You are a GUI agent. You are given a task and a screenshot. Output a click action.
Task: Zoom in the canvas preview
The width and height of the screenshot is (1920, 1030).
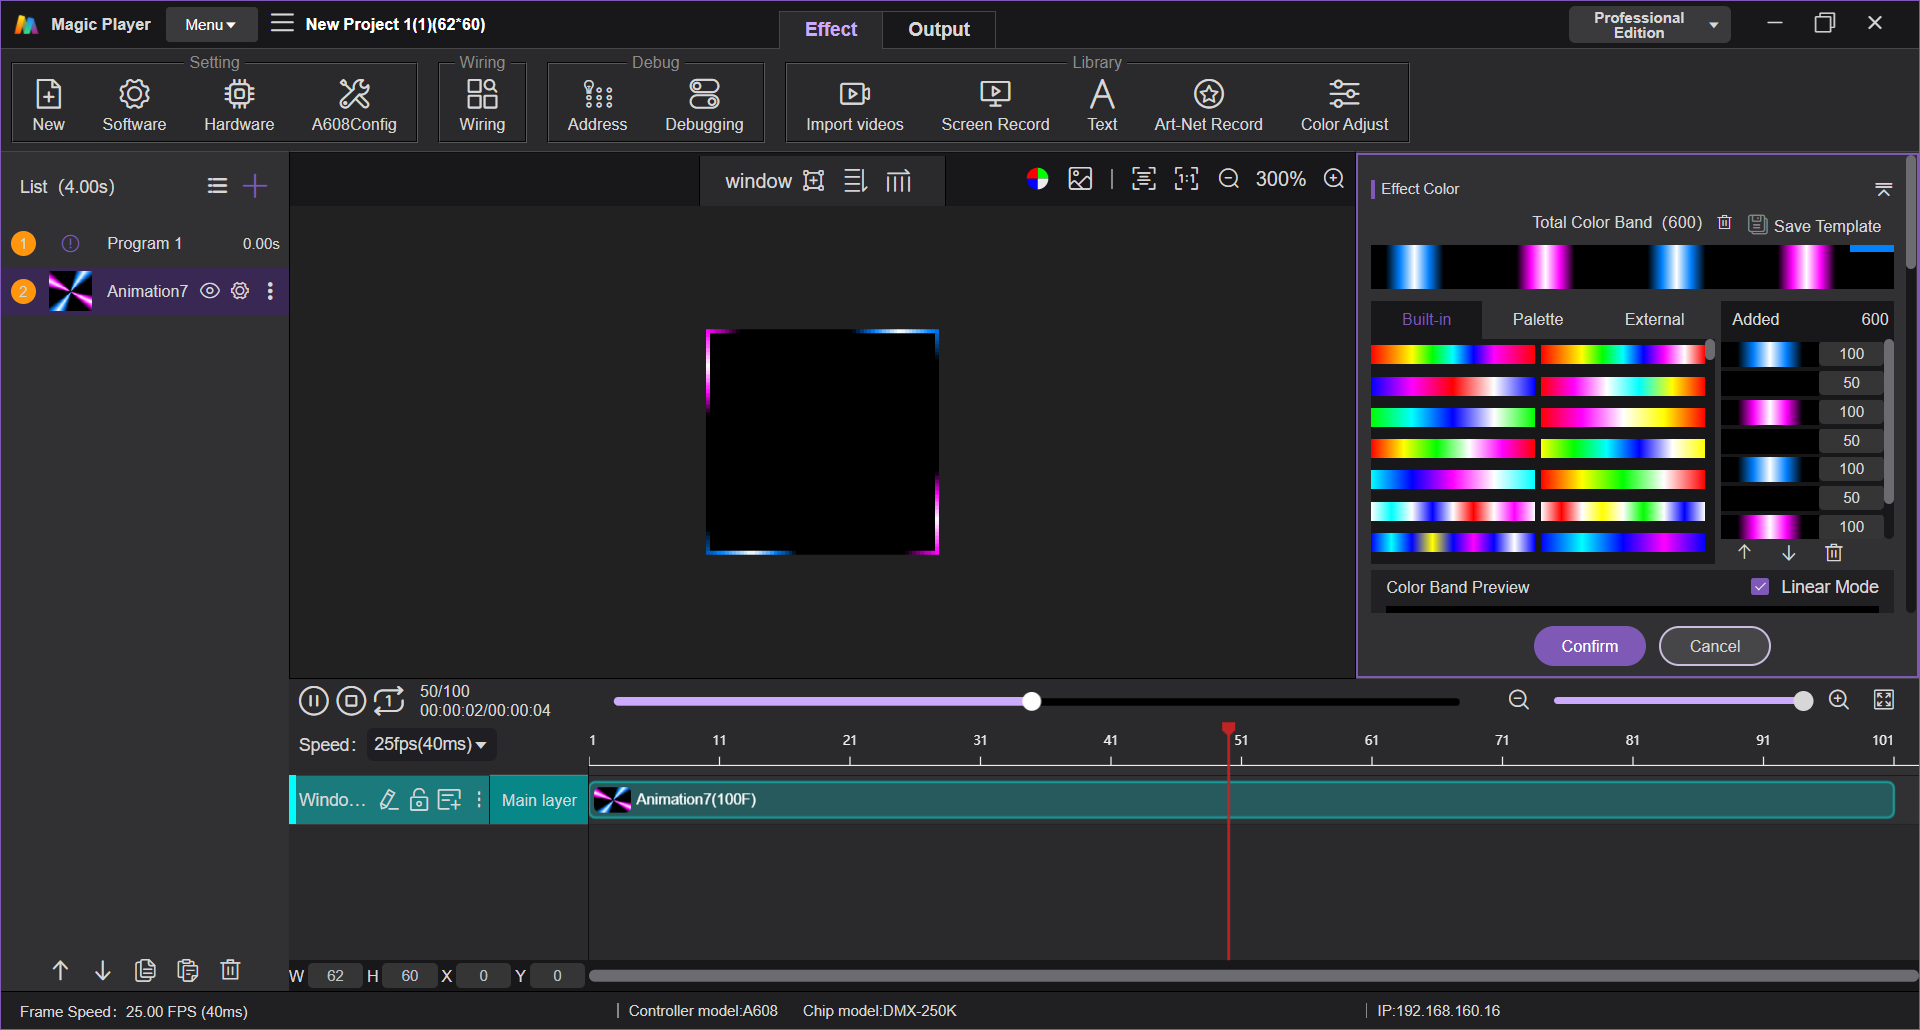1334,179
